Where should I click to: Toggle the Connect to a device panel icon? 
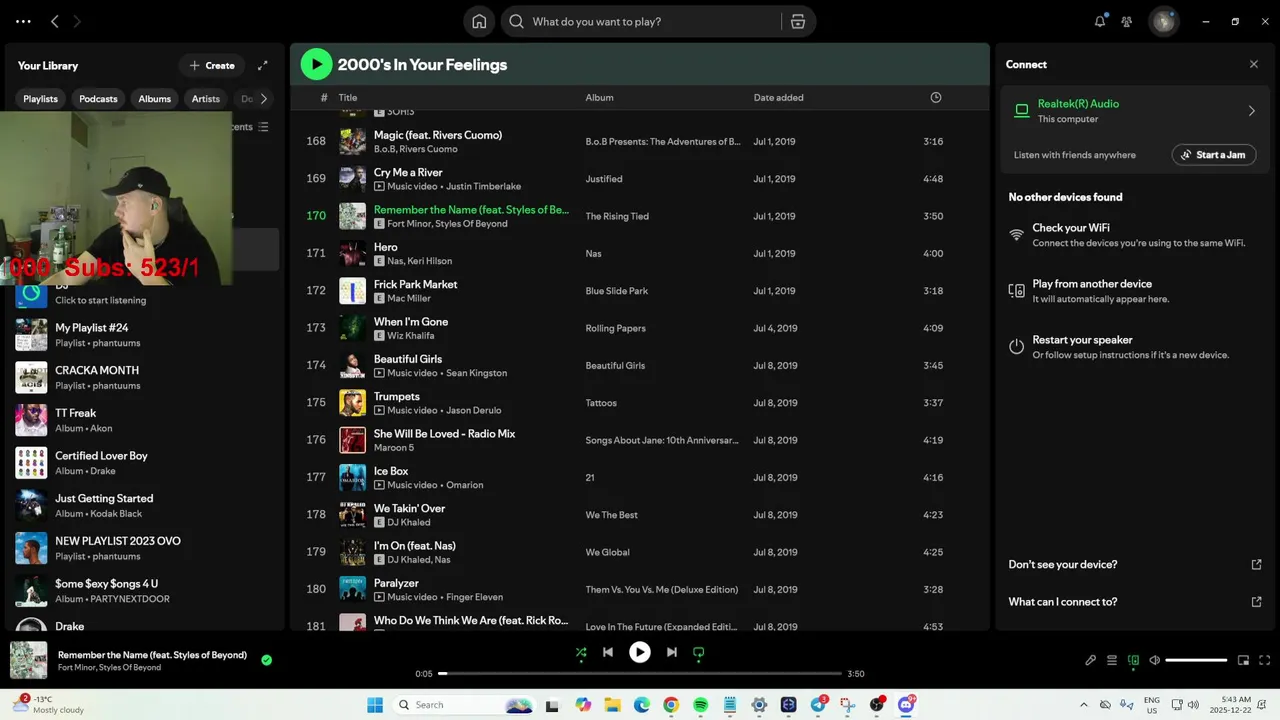(1133, 660)
